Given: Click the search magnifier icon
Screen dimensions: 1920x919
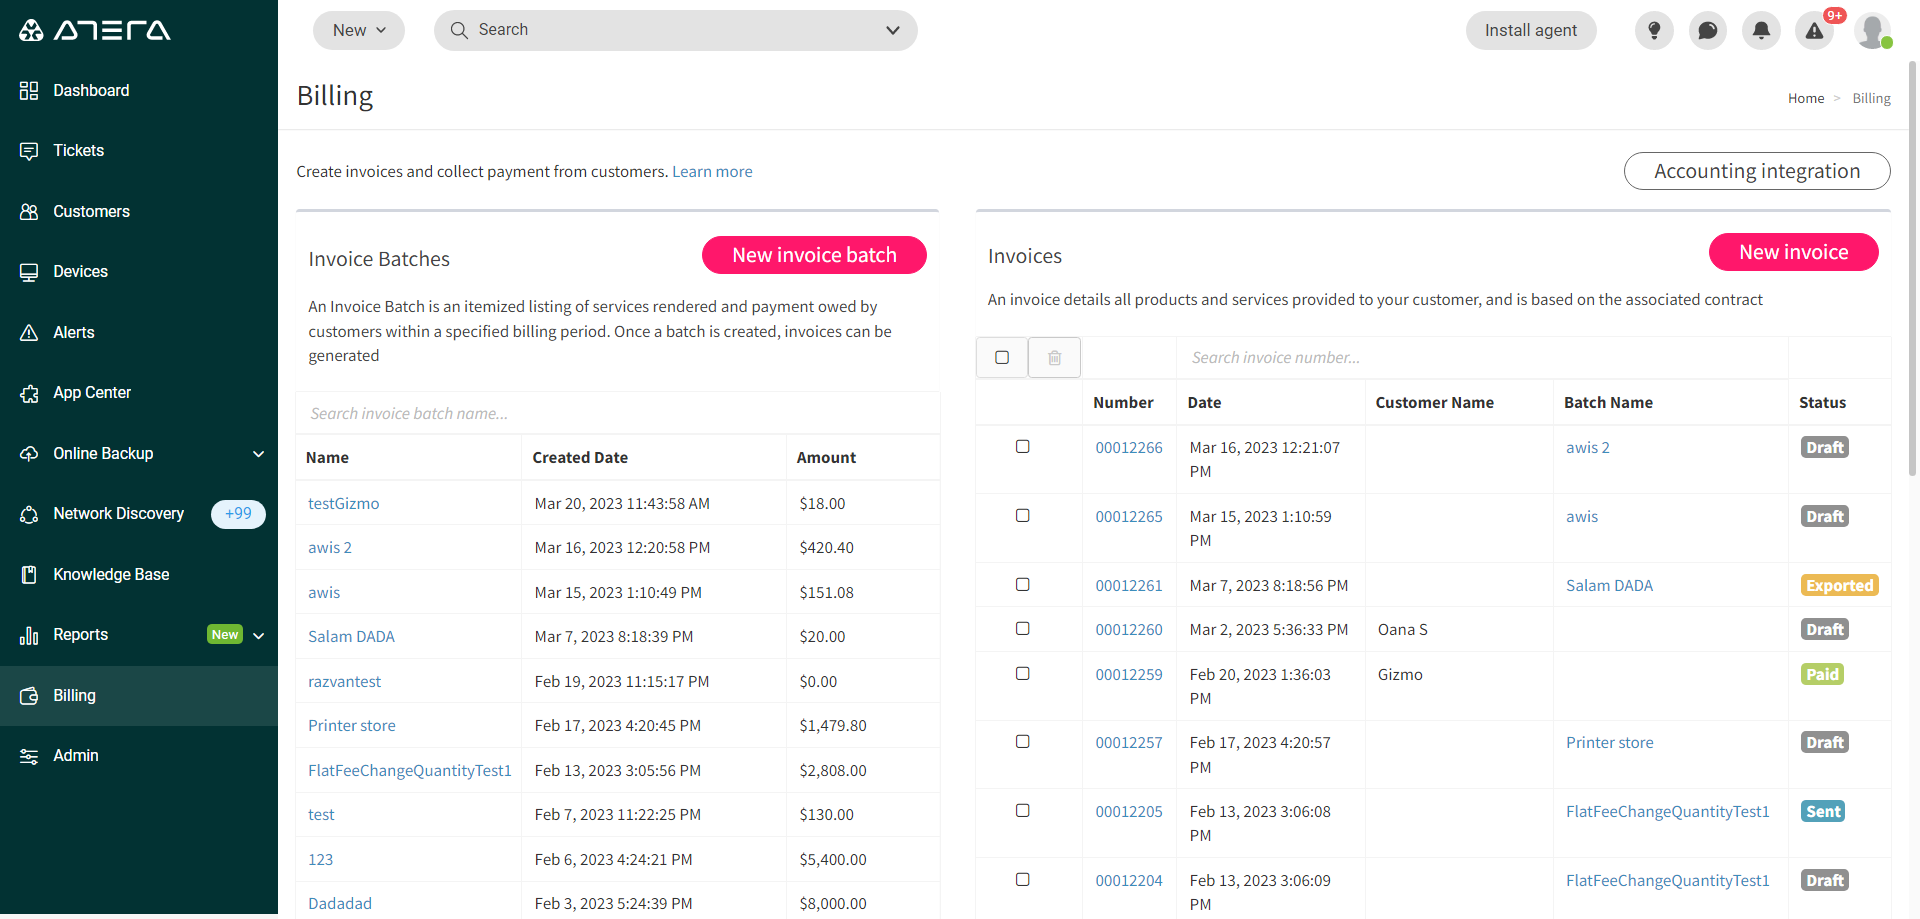Looking at the screenshot, I should (x=459, y=30).
